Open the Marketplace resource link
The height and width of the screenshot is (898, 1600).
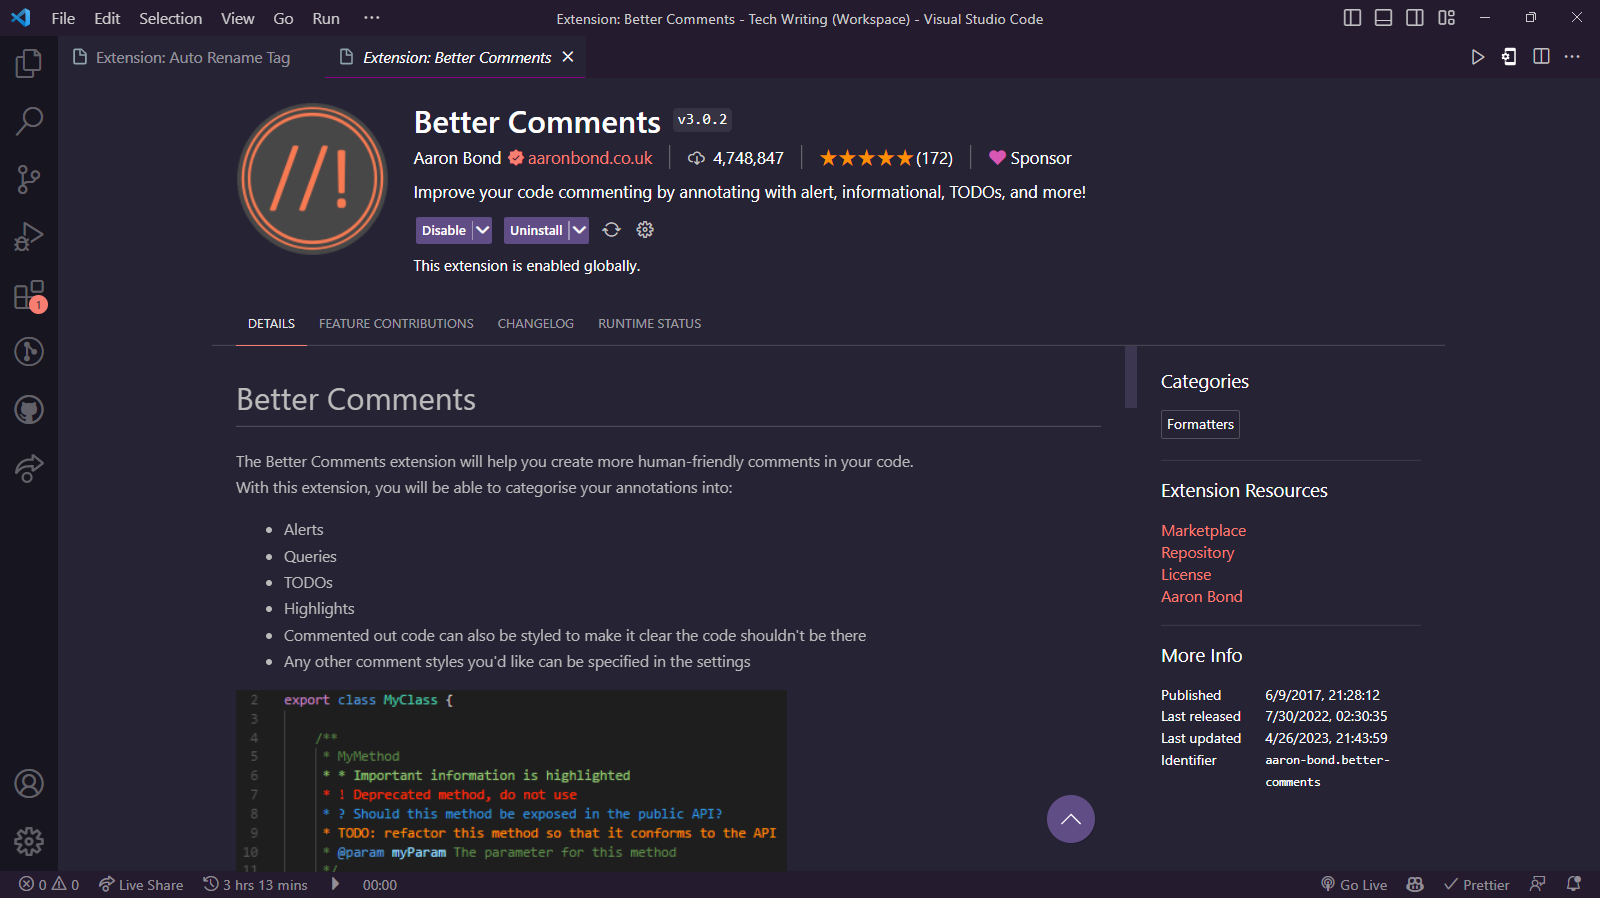(1203, 530)
